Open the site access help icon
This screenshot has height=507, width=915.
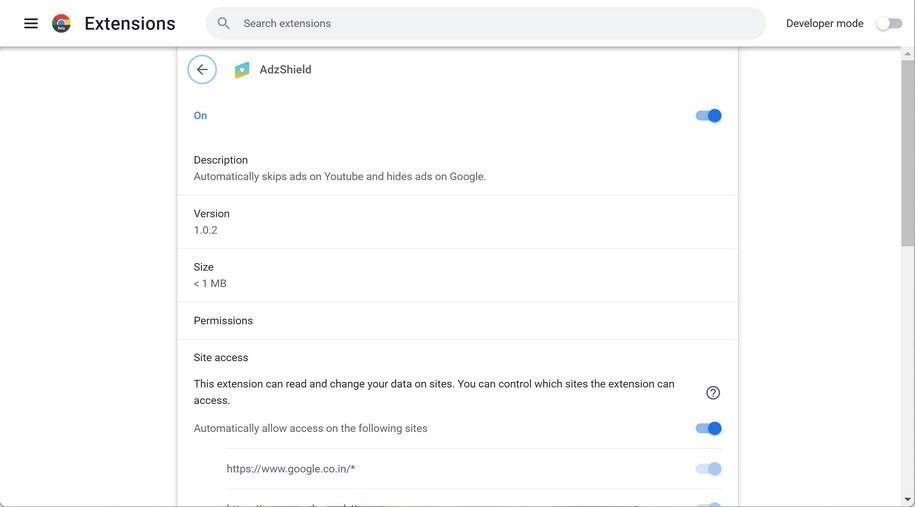click(713, 393)
